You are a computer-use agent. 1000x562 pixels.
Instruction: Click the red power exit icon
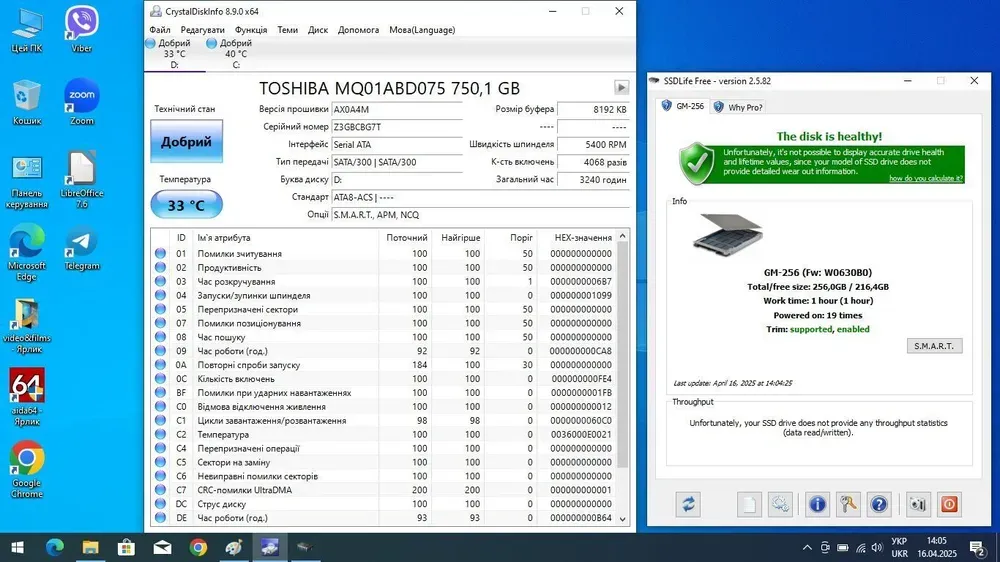pos(949,504)
